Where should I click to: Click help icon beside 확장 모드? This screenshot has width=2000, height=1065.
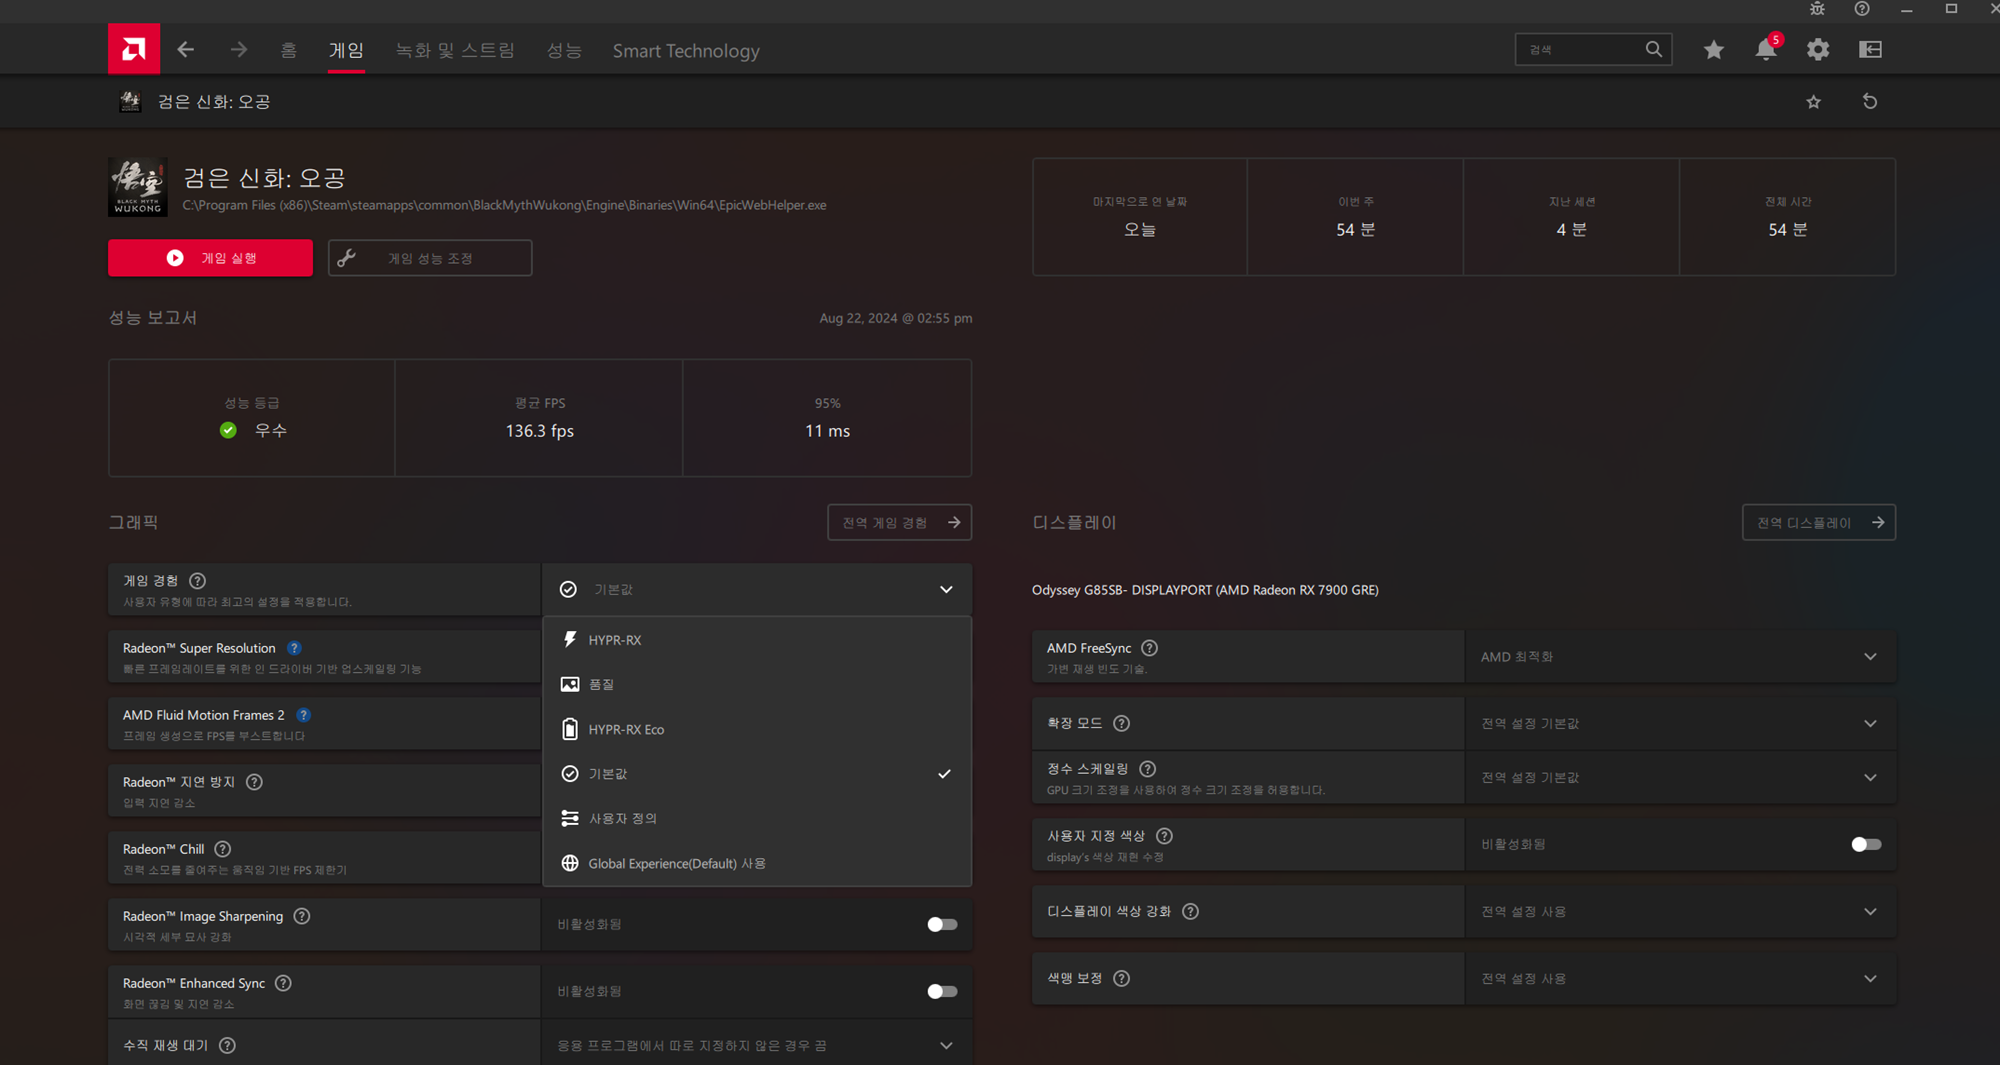tap(1121, 723)
